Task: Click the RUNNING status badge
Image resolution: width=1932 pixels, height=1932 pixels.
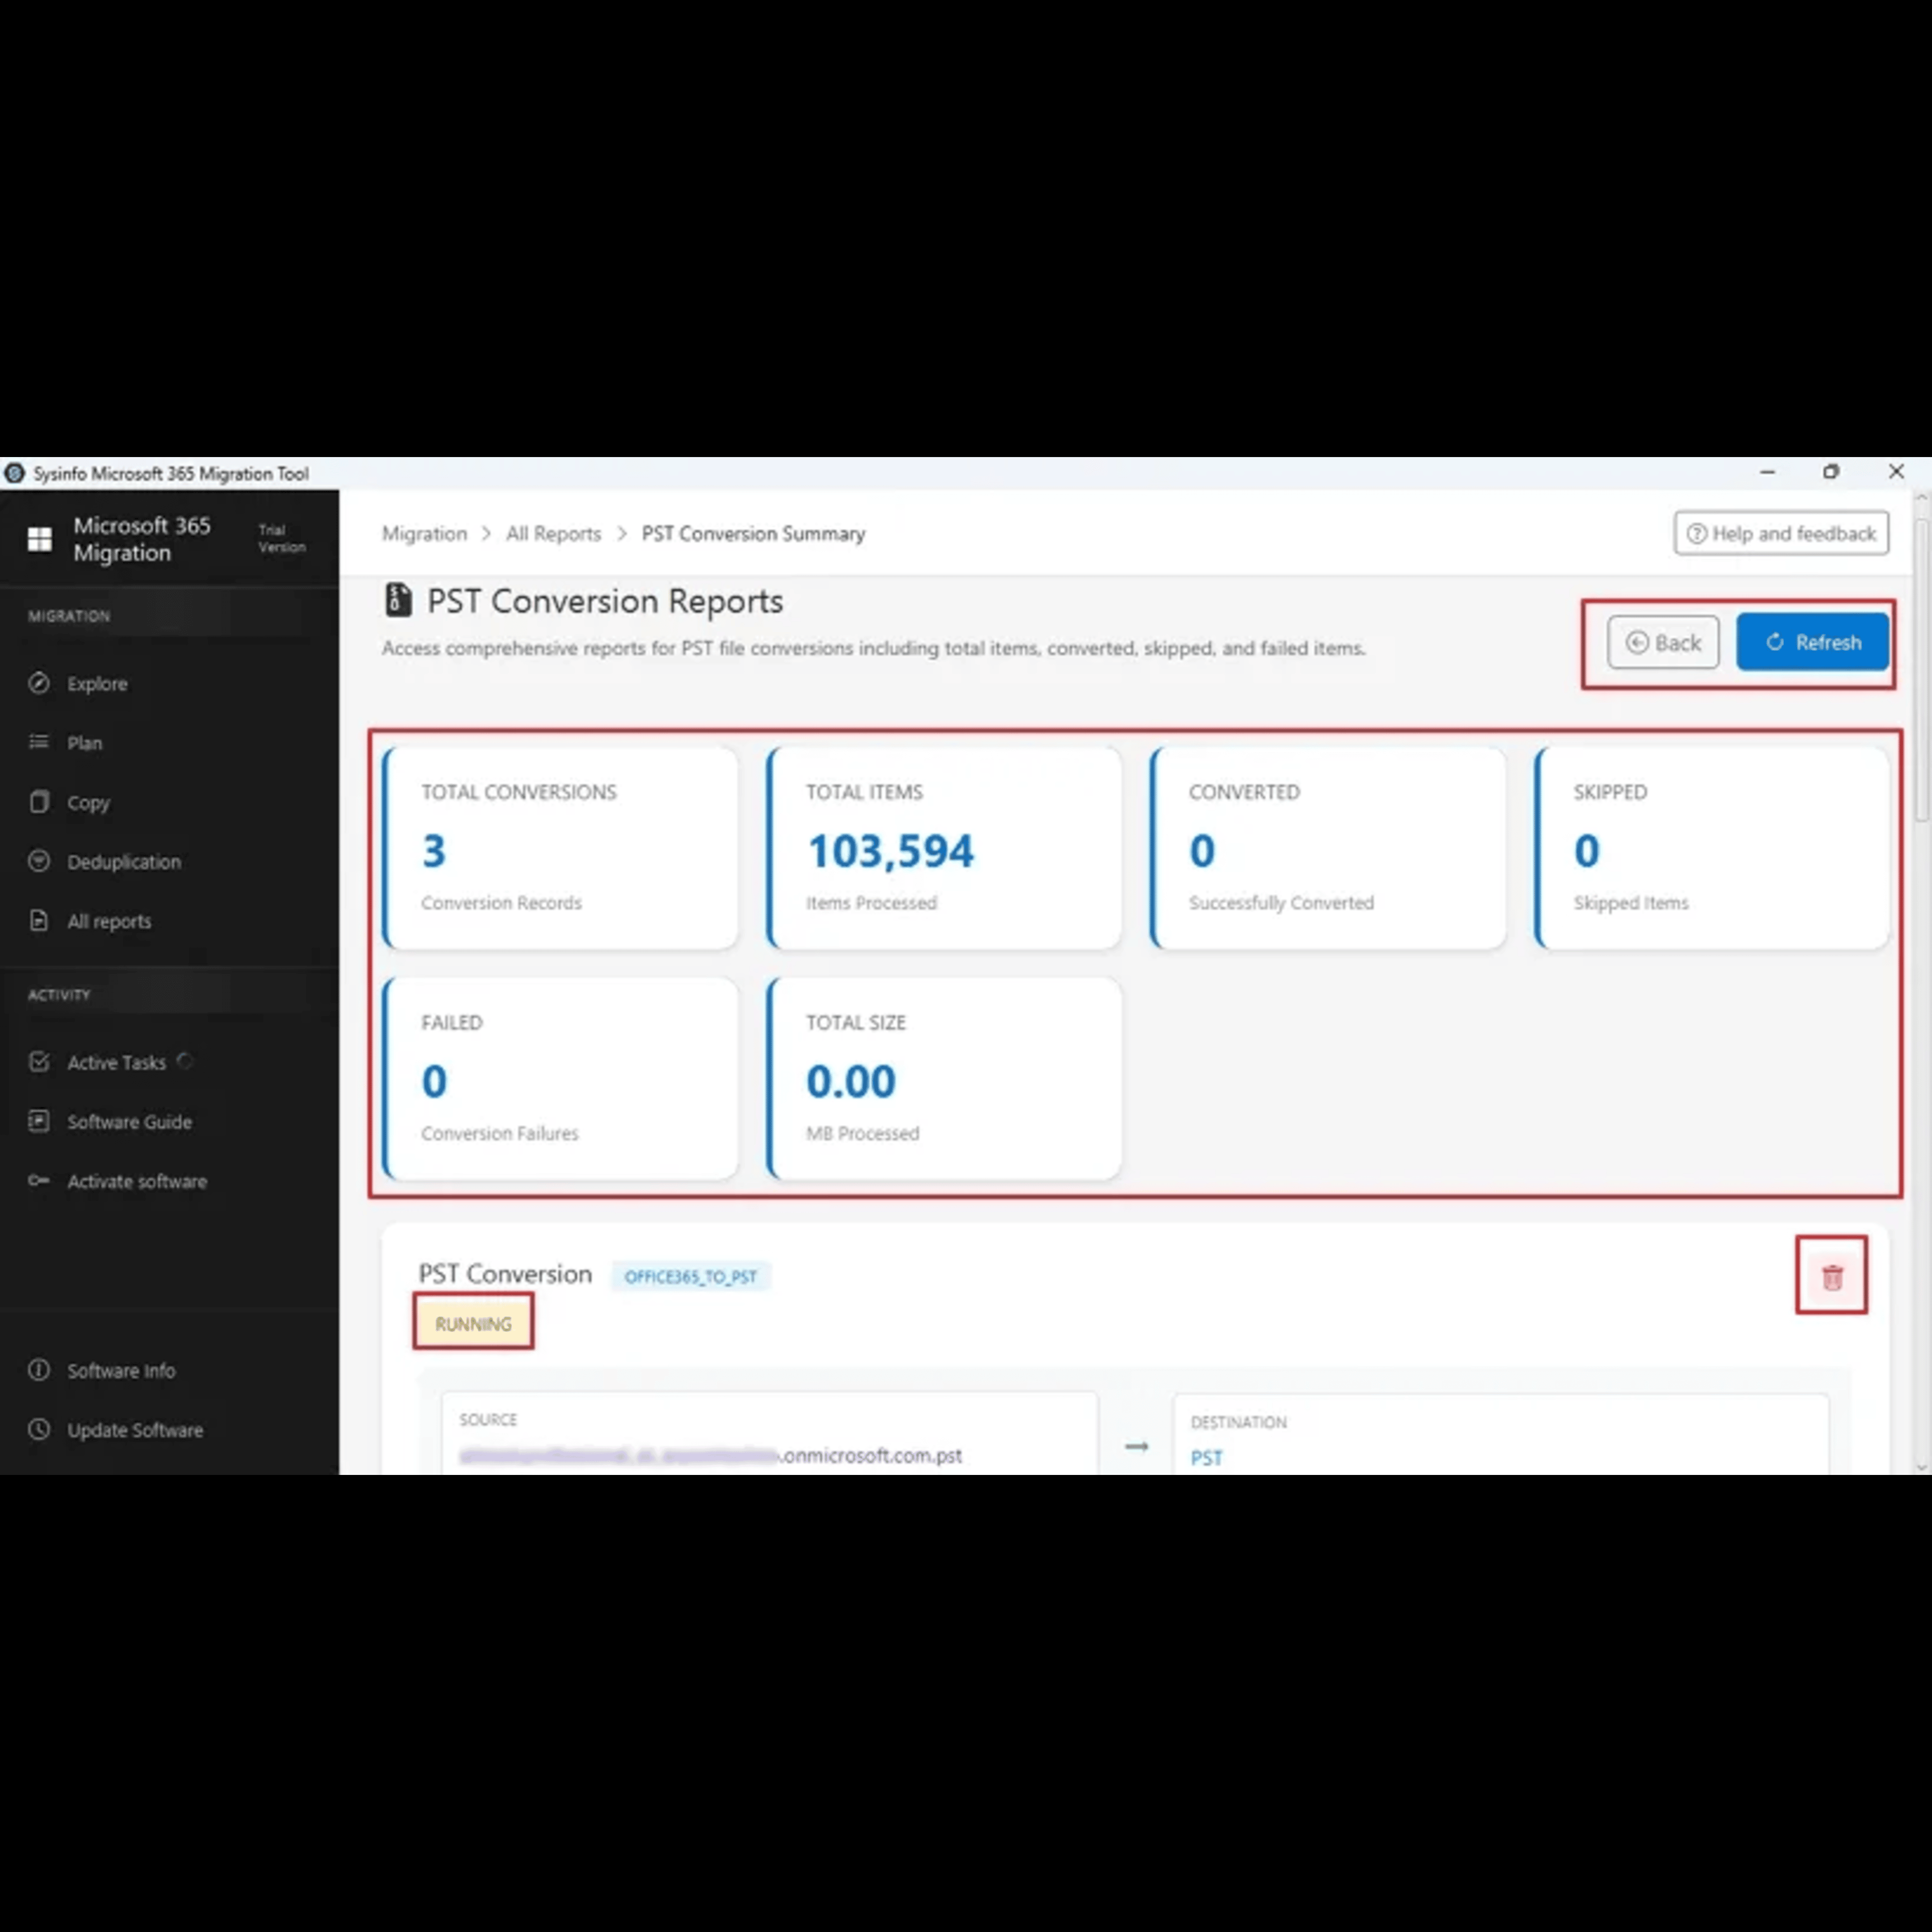Action: click(473, 1324)
